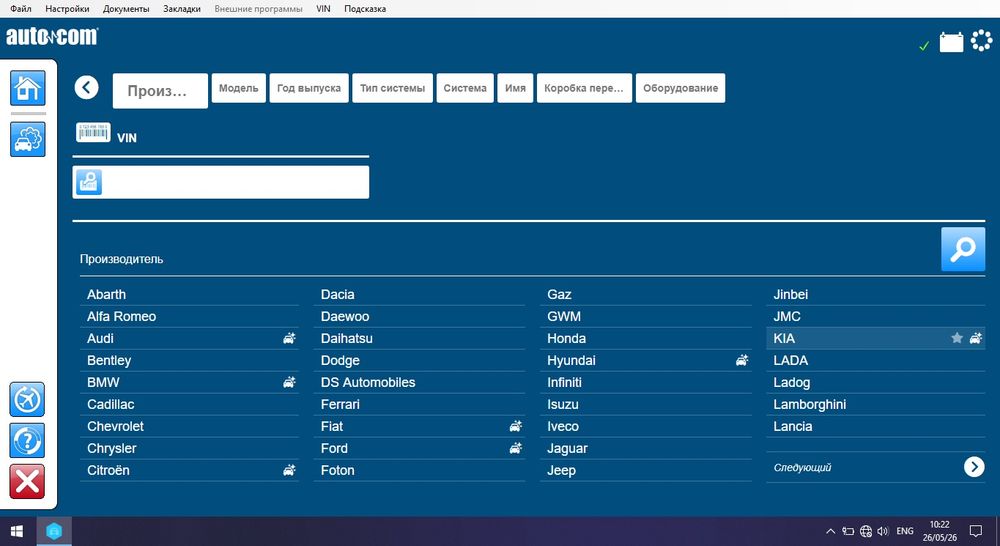Select the Произ... manufacturer tab

160,91
